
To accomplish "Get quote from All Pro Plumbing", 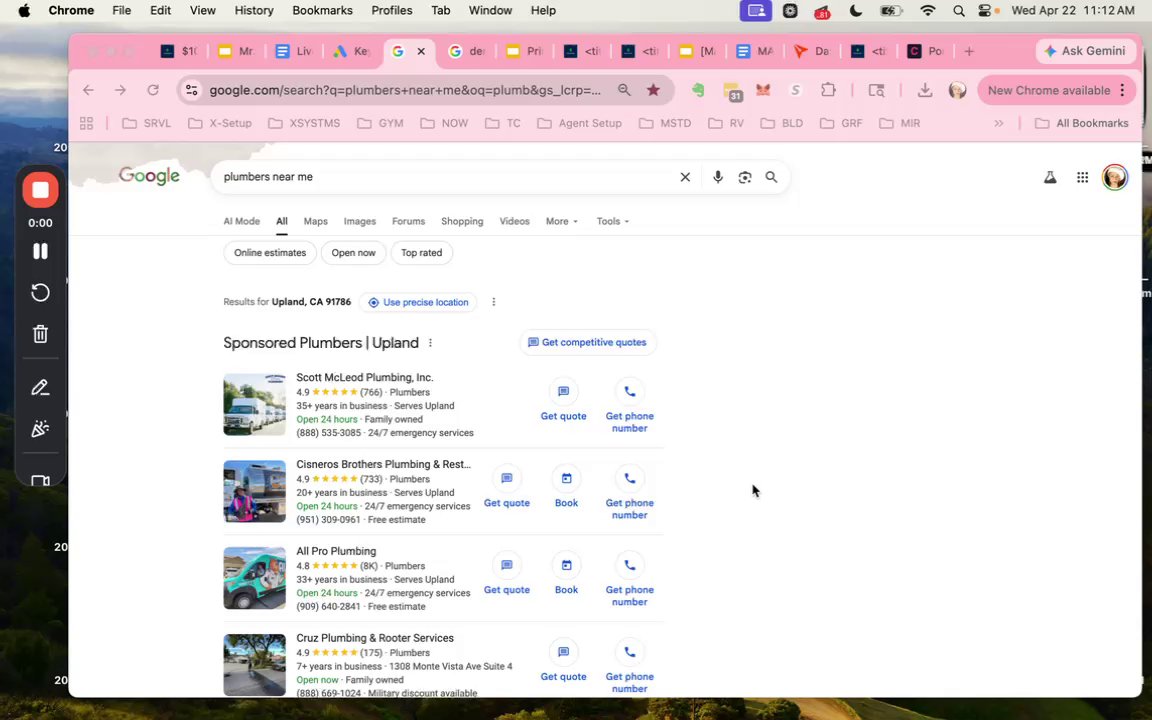I will coord(506,575).
